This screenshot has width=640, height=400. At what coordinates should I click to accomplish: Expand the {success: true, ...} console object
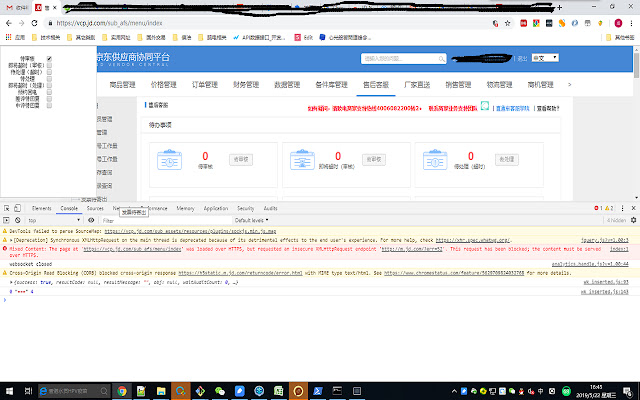[x=11, y=282]
